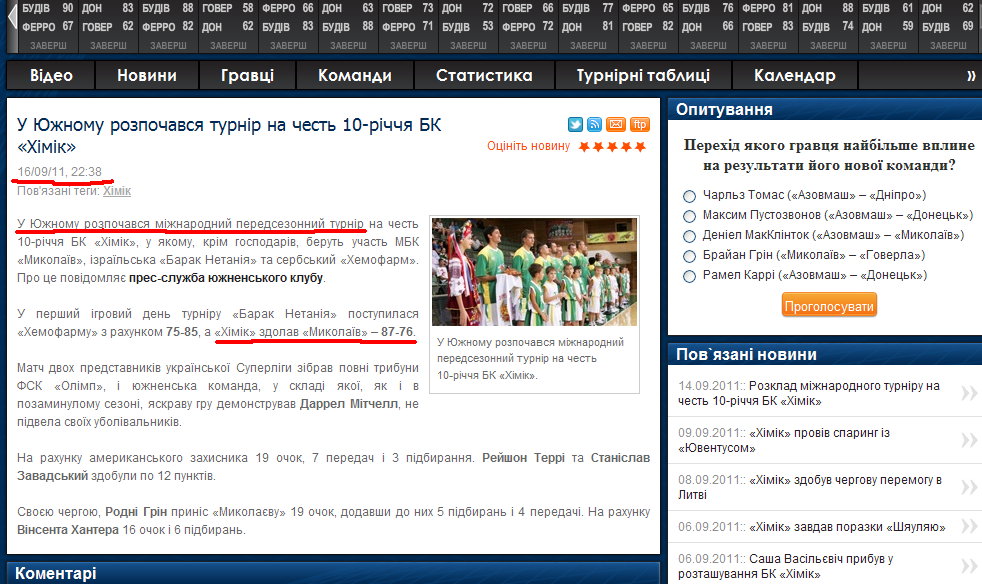Image resolution: width=982 pixels, height=584 pixels.
Task: Open ticker game ГОВЕР 58 ДОН 62
Action: [227, 26]
